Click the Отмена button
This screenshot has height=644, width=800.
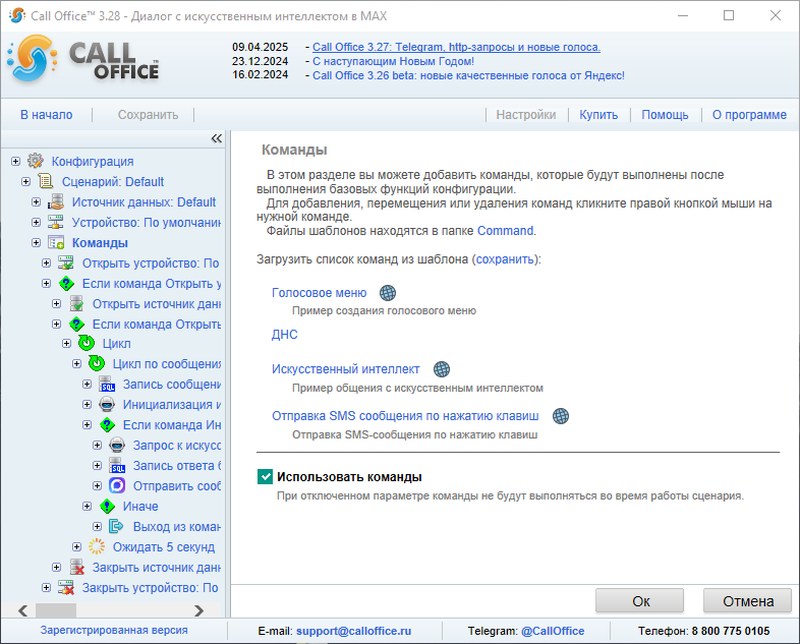tap(748, 601)
